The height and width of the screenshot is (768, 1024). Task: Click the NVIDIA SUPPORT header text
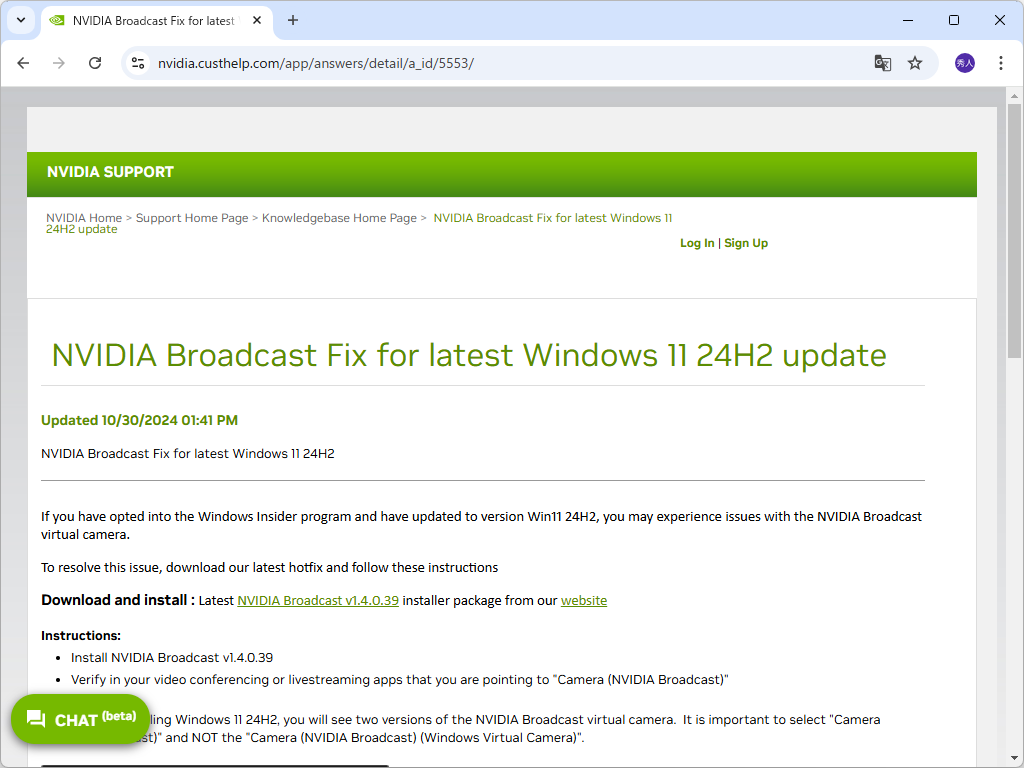pos(110,172)
